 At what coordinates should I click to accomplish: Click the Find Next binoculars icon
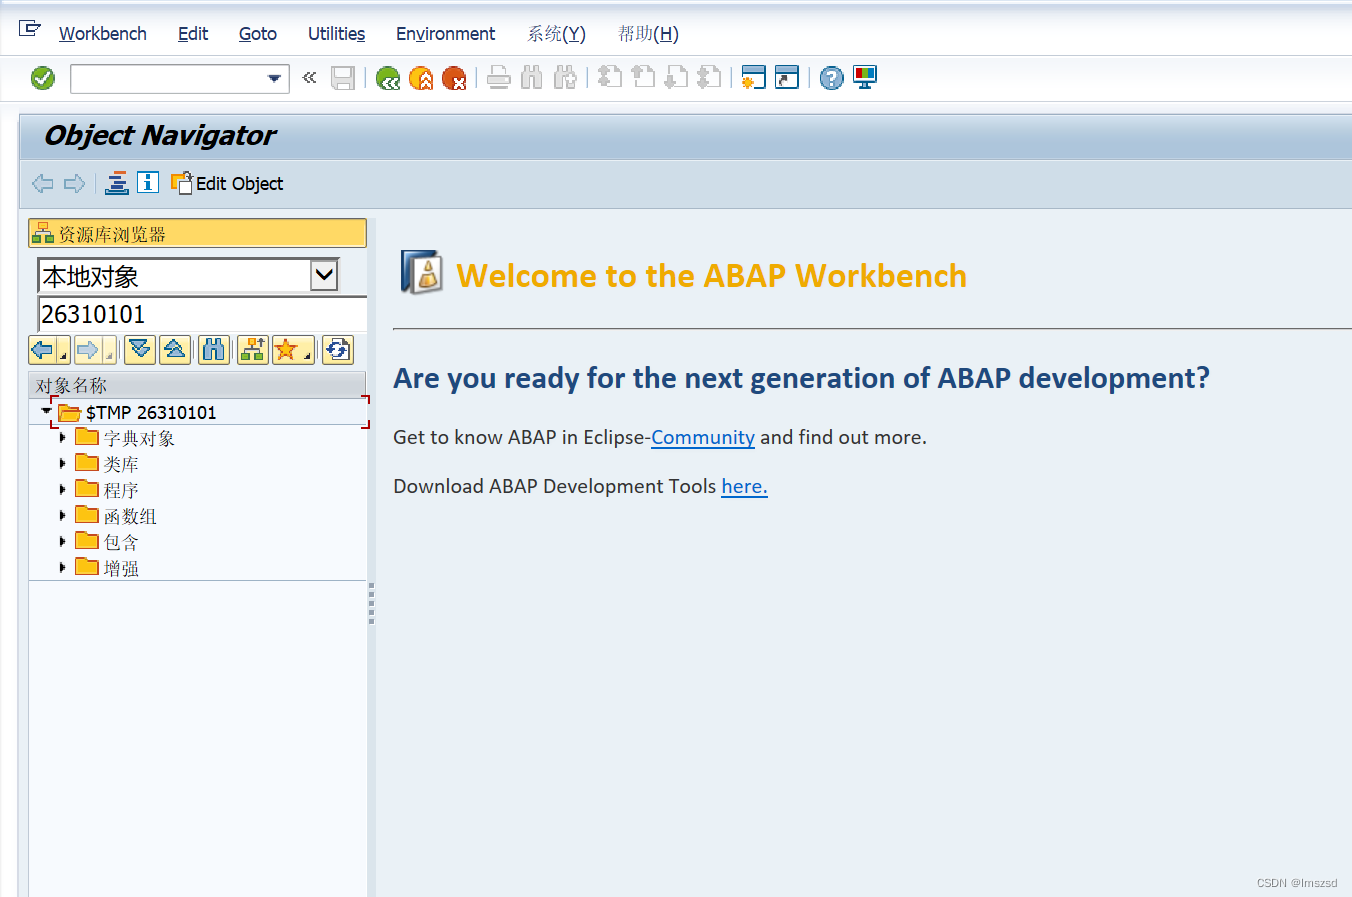565,78
